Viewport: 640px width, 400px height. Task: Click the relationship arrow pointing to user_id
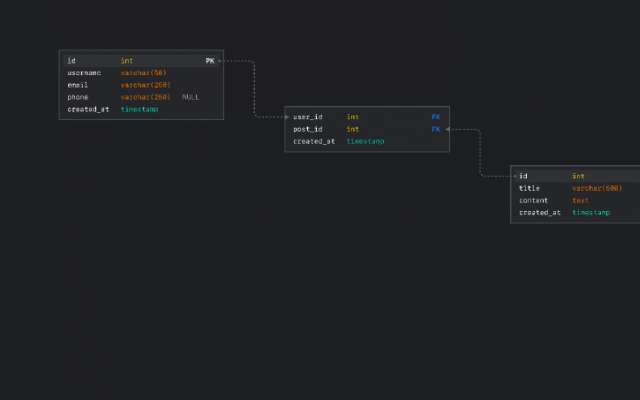[284, 117]
